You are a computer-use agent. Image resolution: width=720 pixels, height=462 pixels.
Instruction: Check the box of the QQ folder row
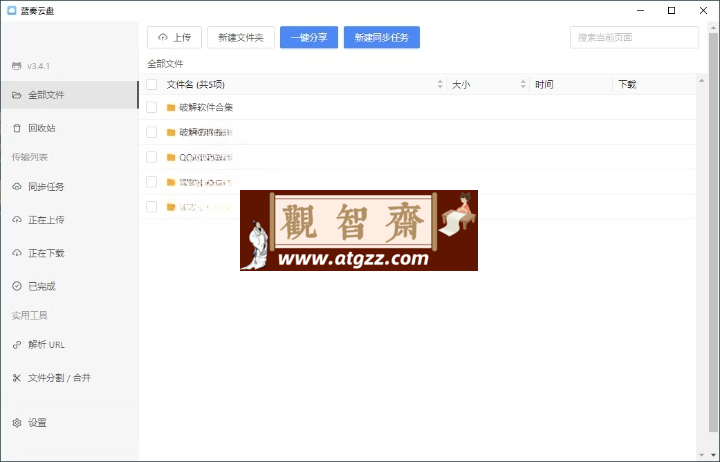pos(152,157)
